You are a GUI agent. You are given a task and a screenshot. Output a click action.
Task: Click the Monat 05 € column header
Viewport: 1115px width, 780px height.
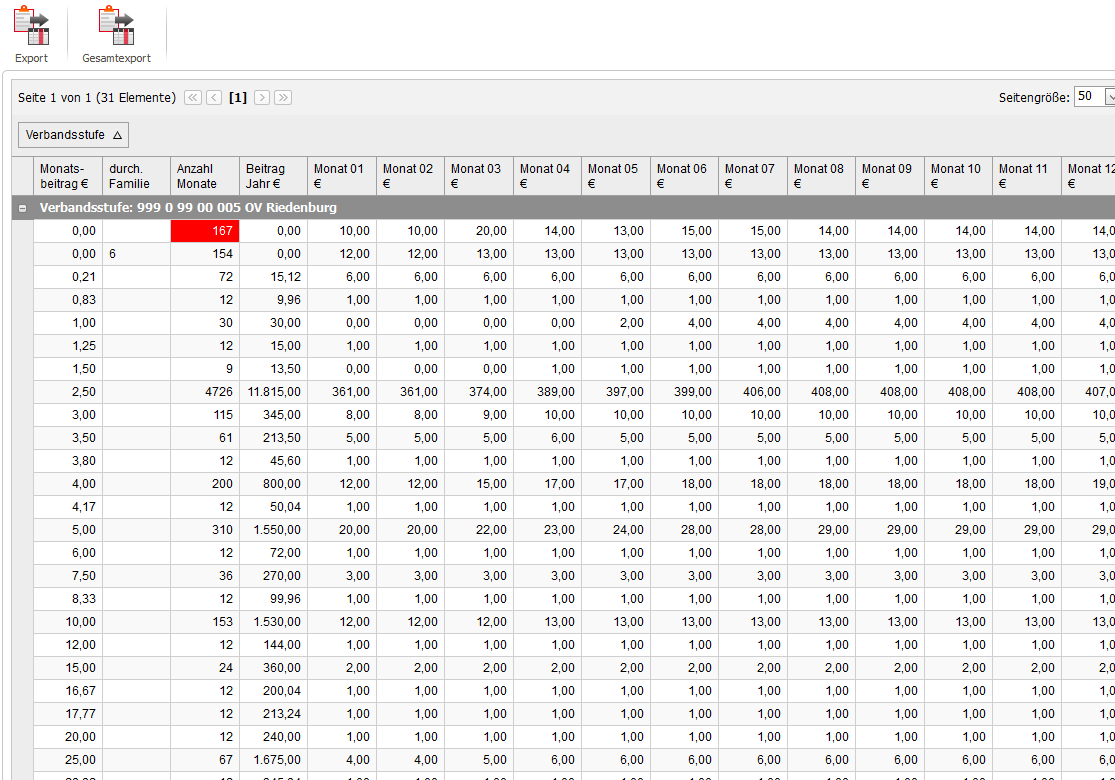pos(616,176)
